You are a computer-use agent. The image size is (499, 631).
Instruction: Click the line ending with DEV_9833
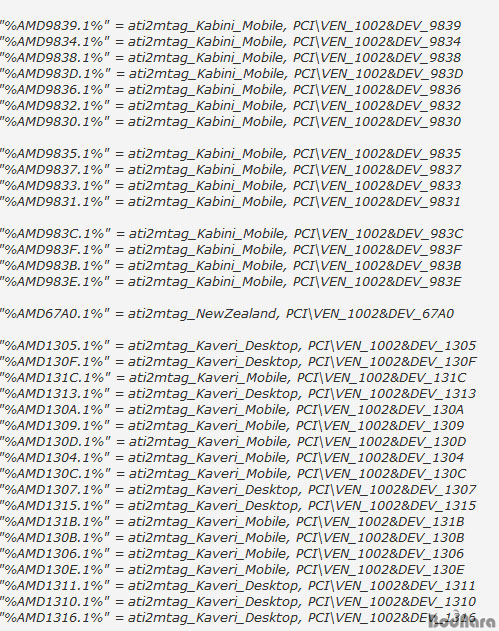coord(230,186)
